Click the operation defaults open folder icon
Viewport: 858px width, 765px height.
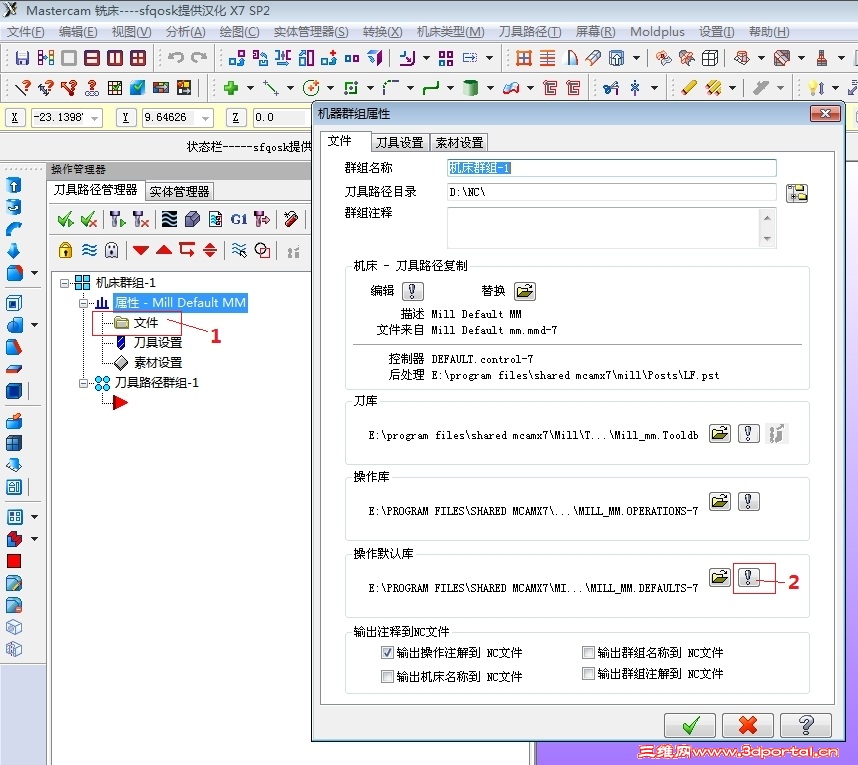(x=720, y=577)
